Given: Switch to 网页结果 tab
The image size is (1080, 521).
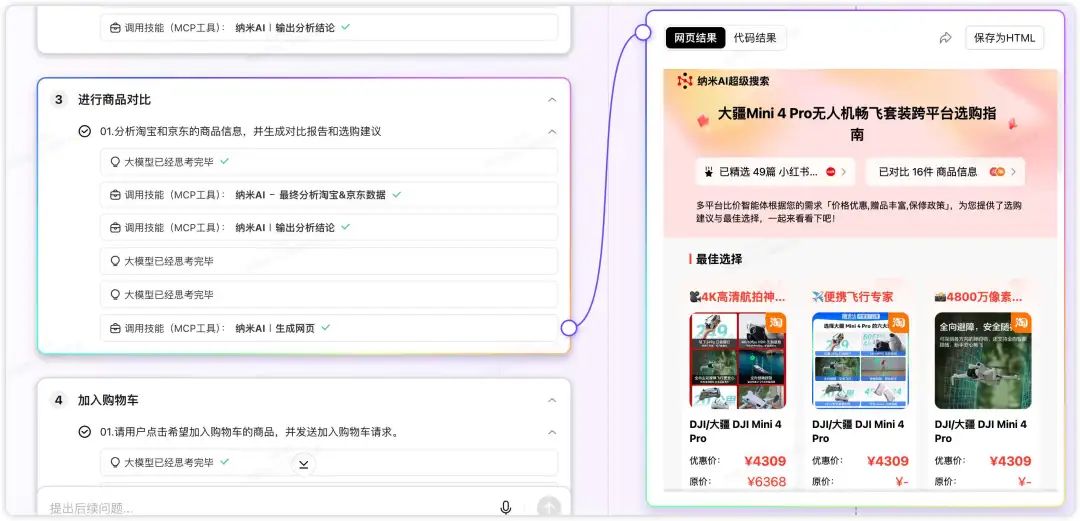Looking at the screenshot, I should [x=696, y=38].
